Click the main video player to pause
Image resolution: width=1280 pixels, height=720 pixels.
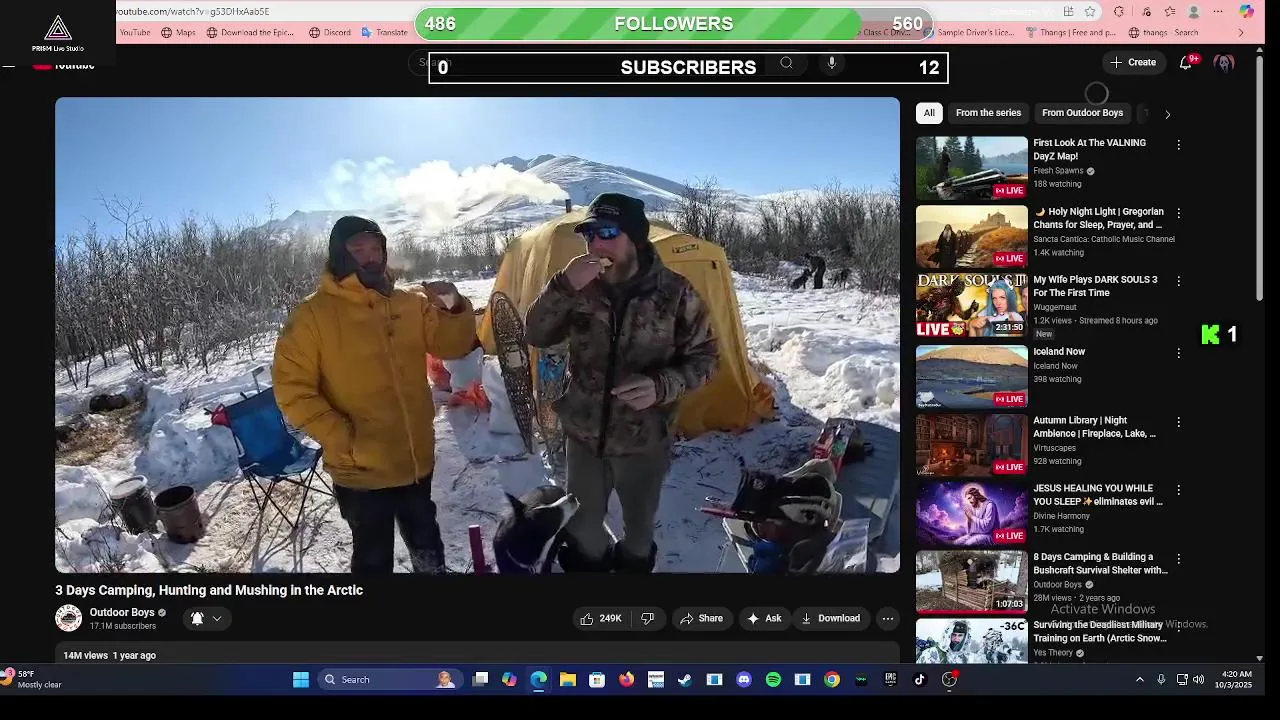(477, 335)
